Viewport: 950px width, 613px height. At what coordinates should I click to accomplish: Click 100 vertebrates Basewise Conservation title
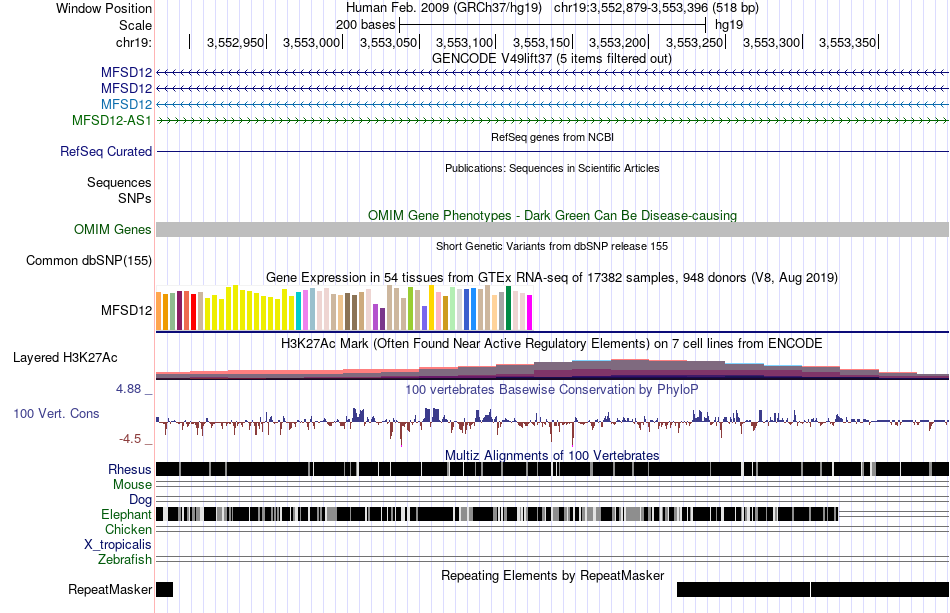(552, 389)
